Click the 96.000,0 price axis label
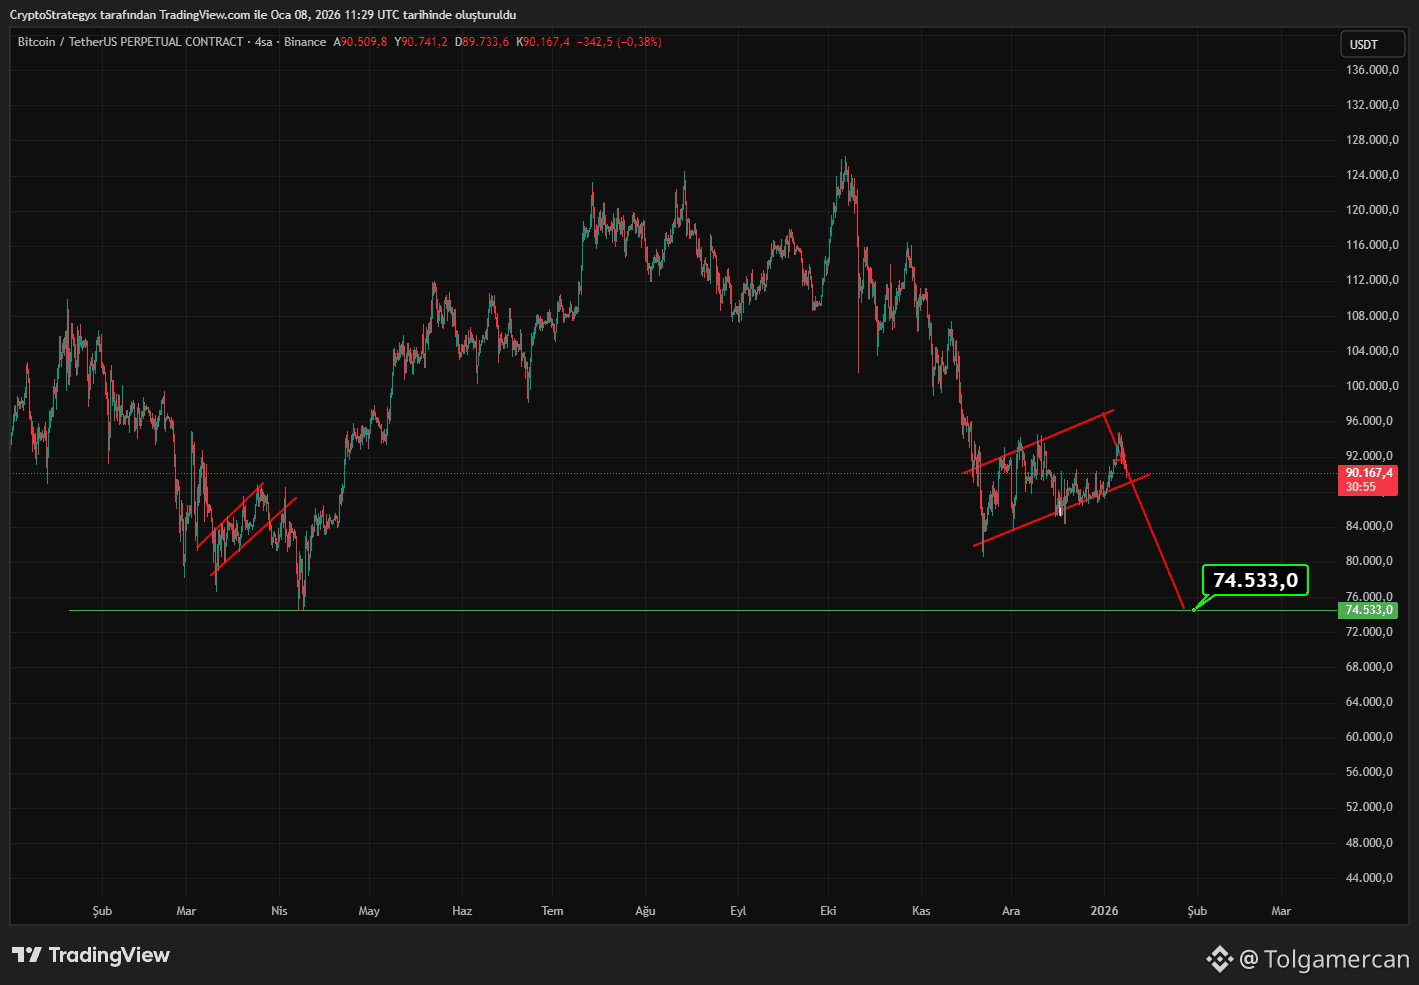1419x985 pixels. point(1370,421)
